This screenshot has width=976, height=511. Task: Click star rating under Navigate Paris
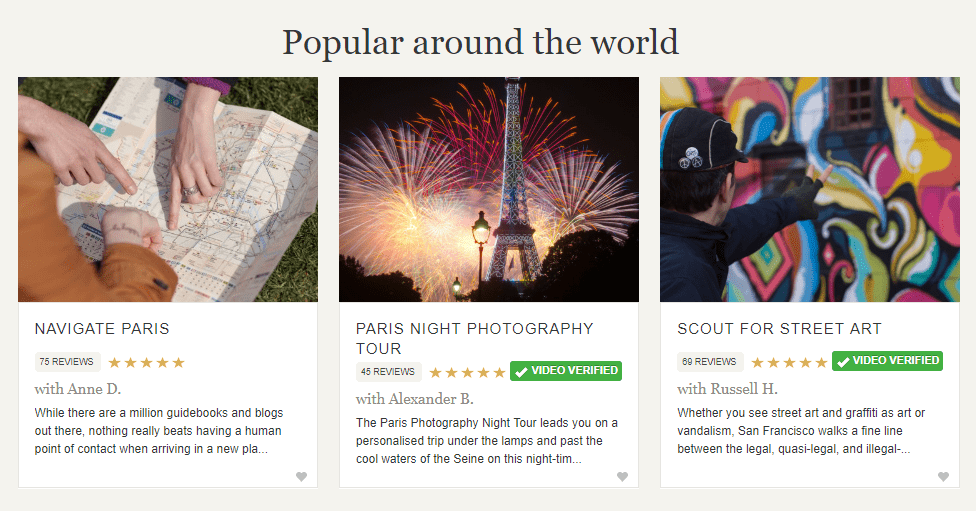(146, 363)
